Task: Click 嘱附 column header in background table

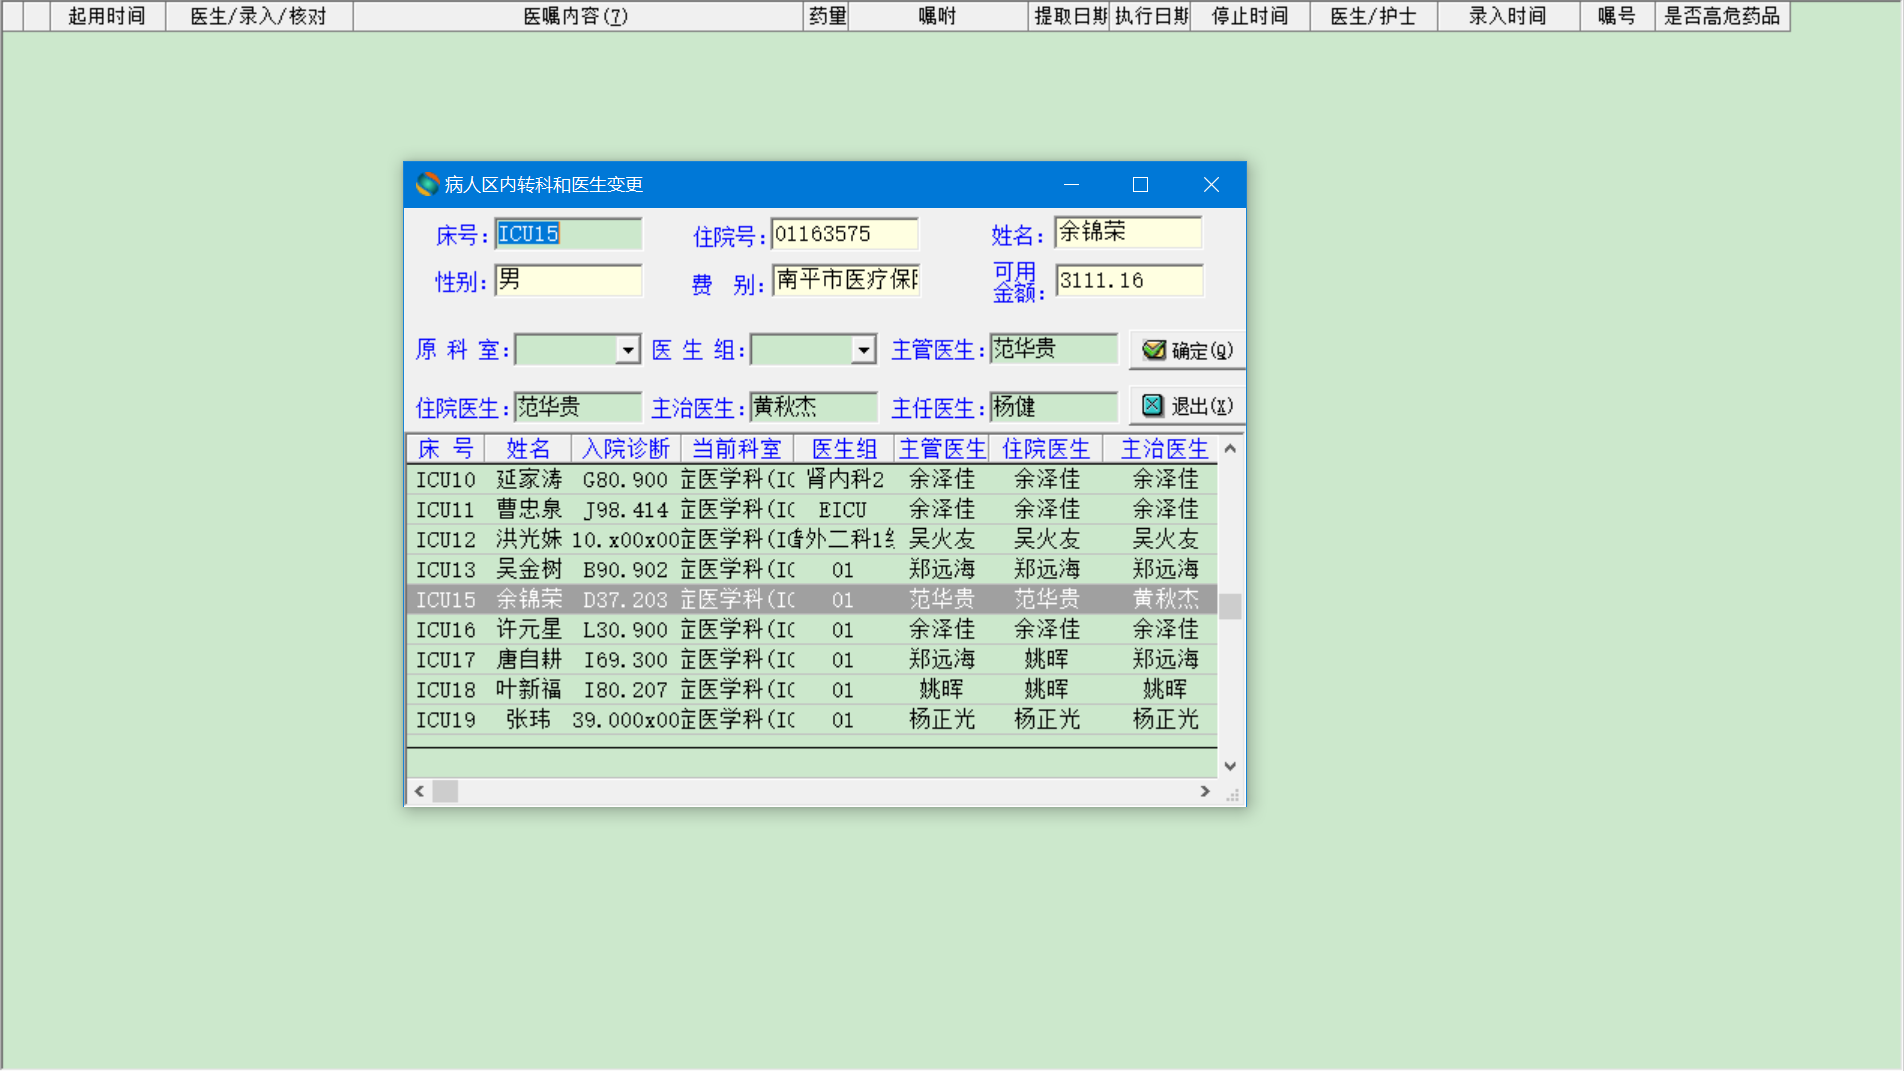Action: pyautogui.click(x=938, y=16)
